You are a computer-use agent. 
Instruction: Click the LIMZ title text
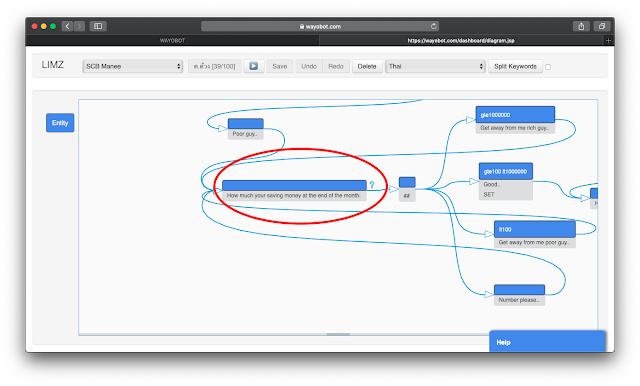pos(53,65)
